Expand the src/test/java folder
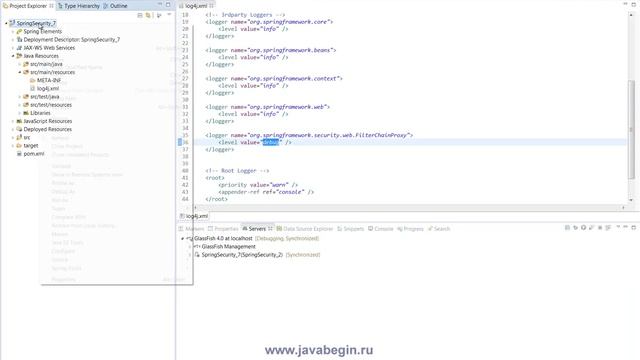Screen dimensions: 640x360 tap(19, 97)
